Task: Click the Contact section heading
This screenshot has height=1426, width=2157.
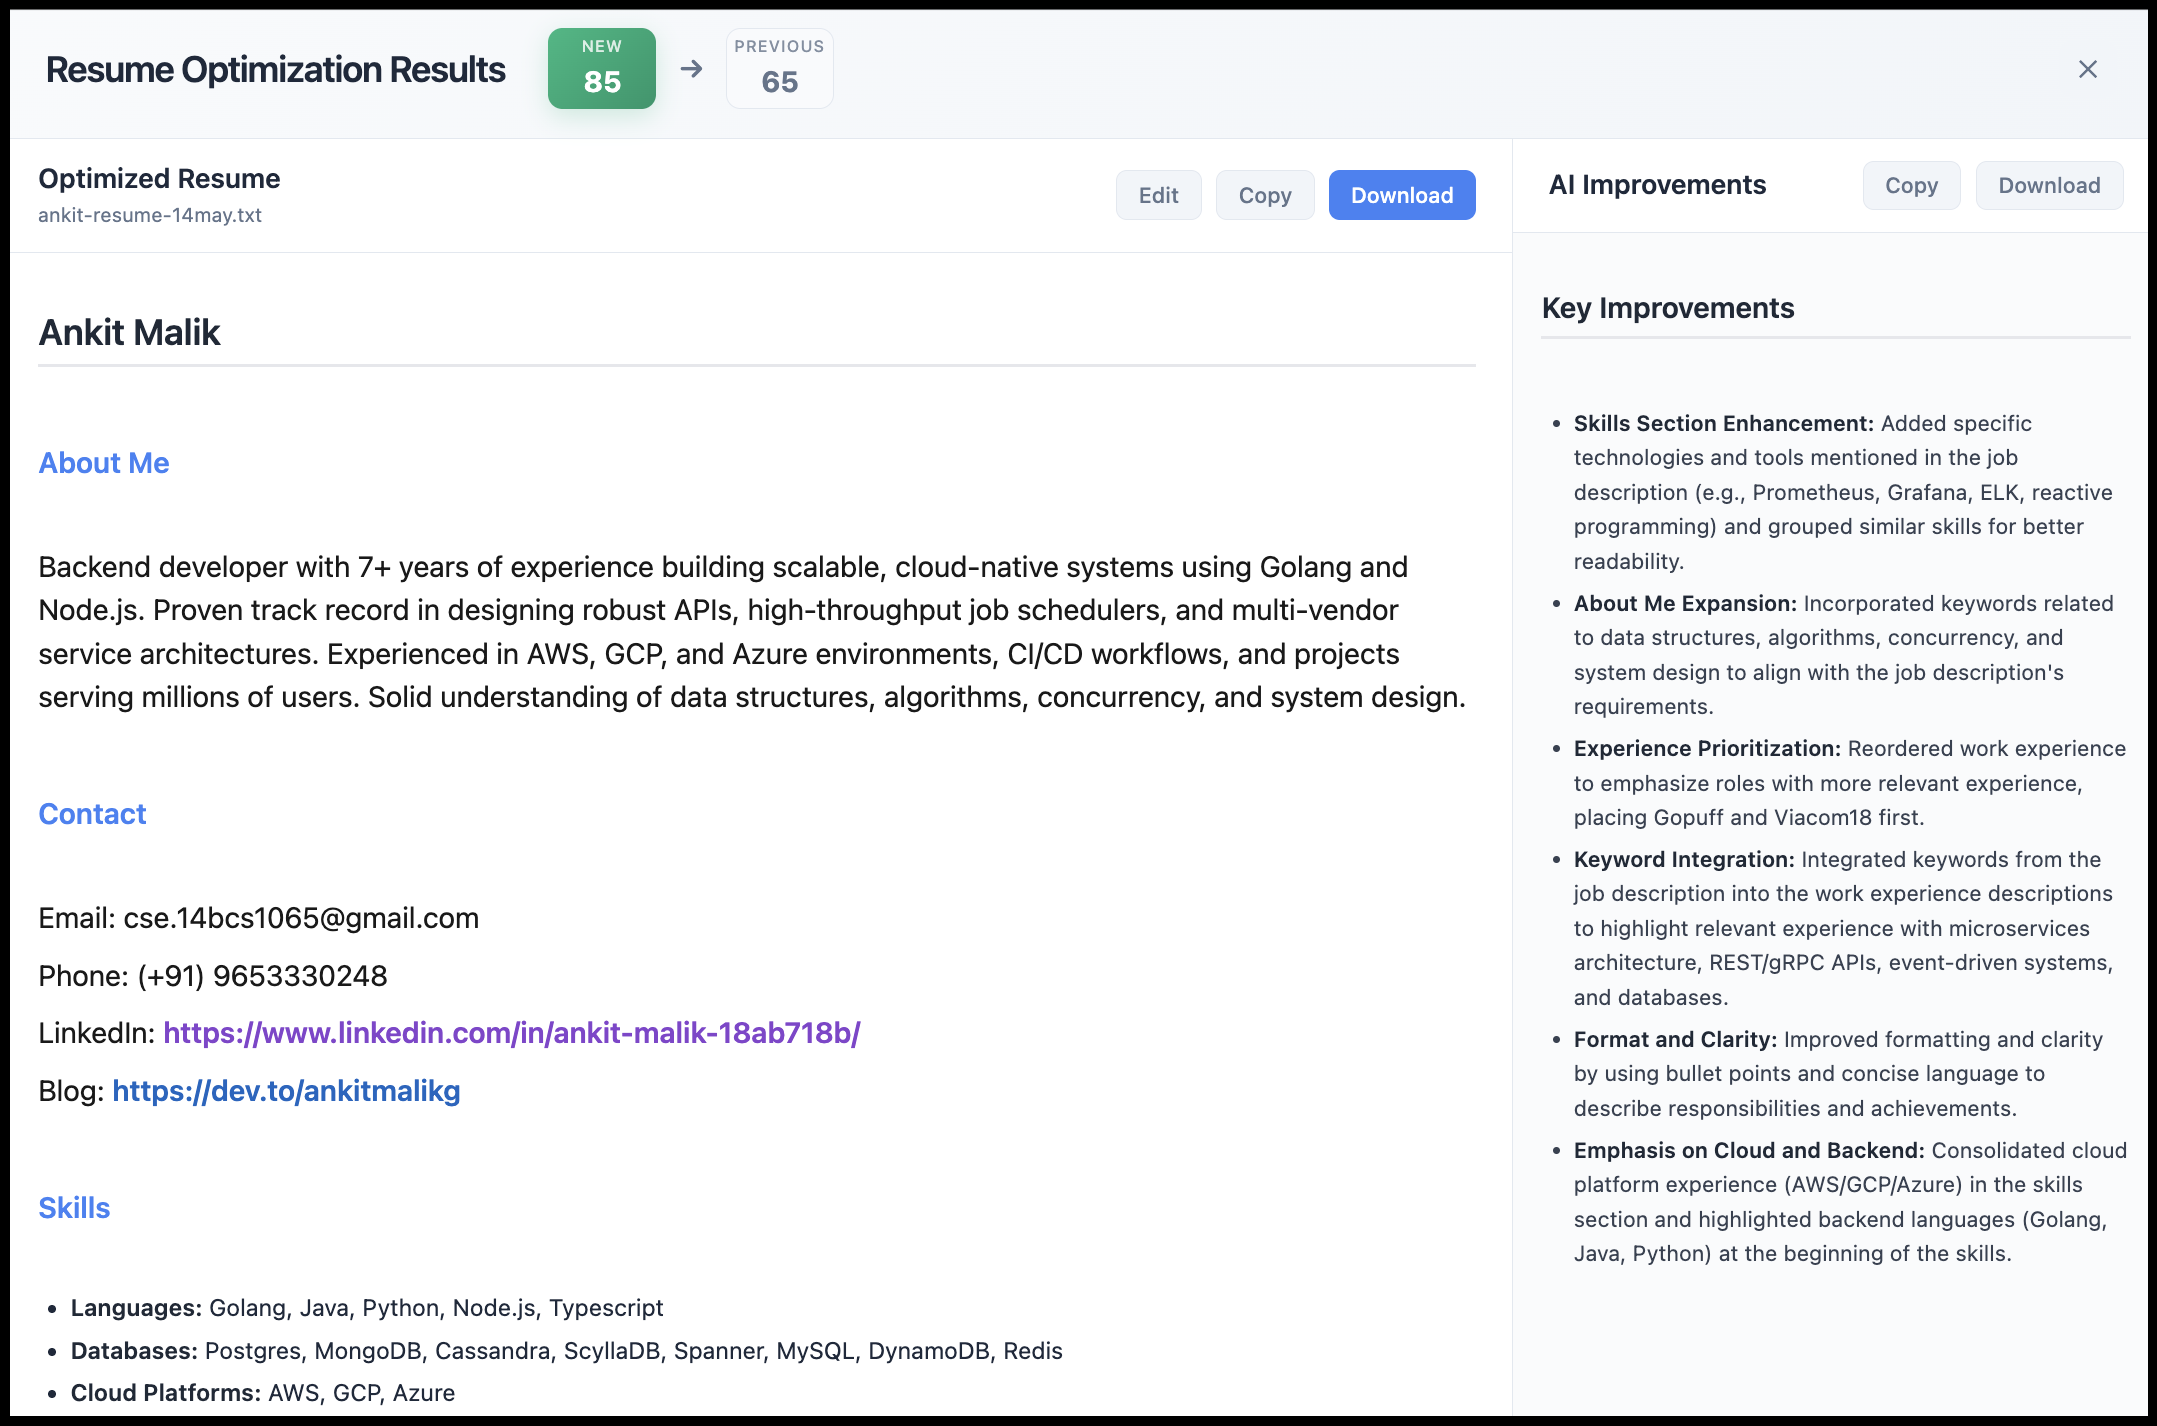Action: 92,814
